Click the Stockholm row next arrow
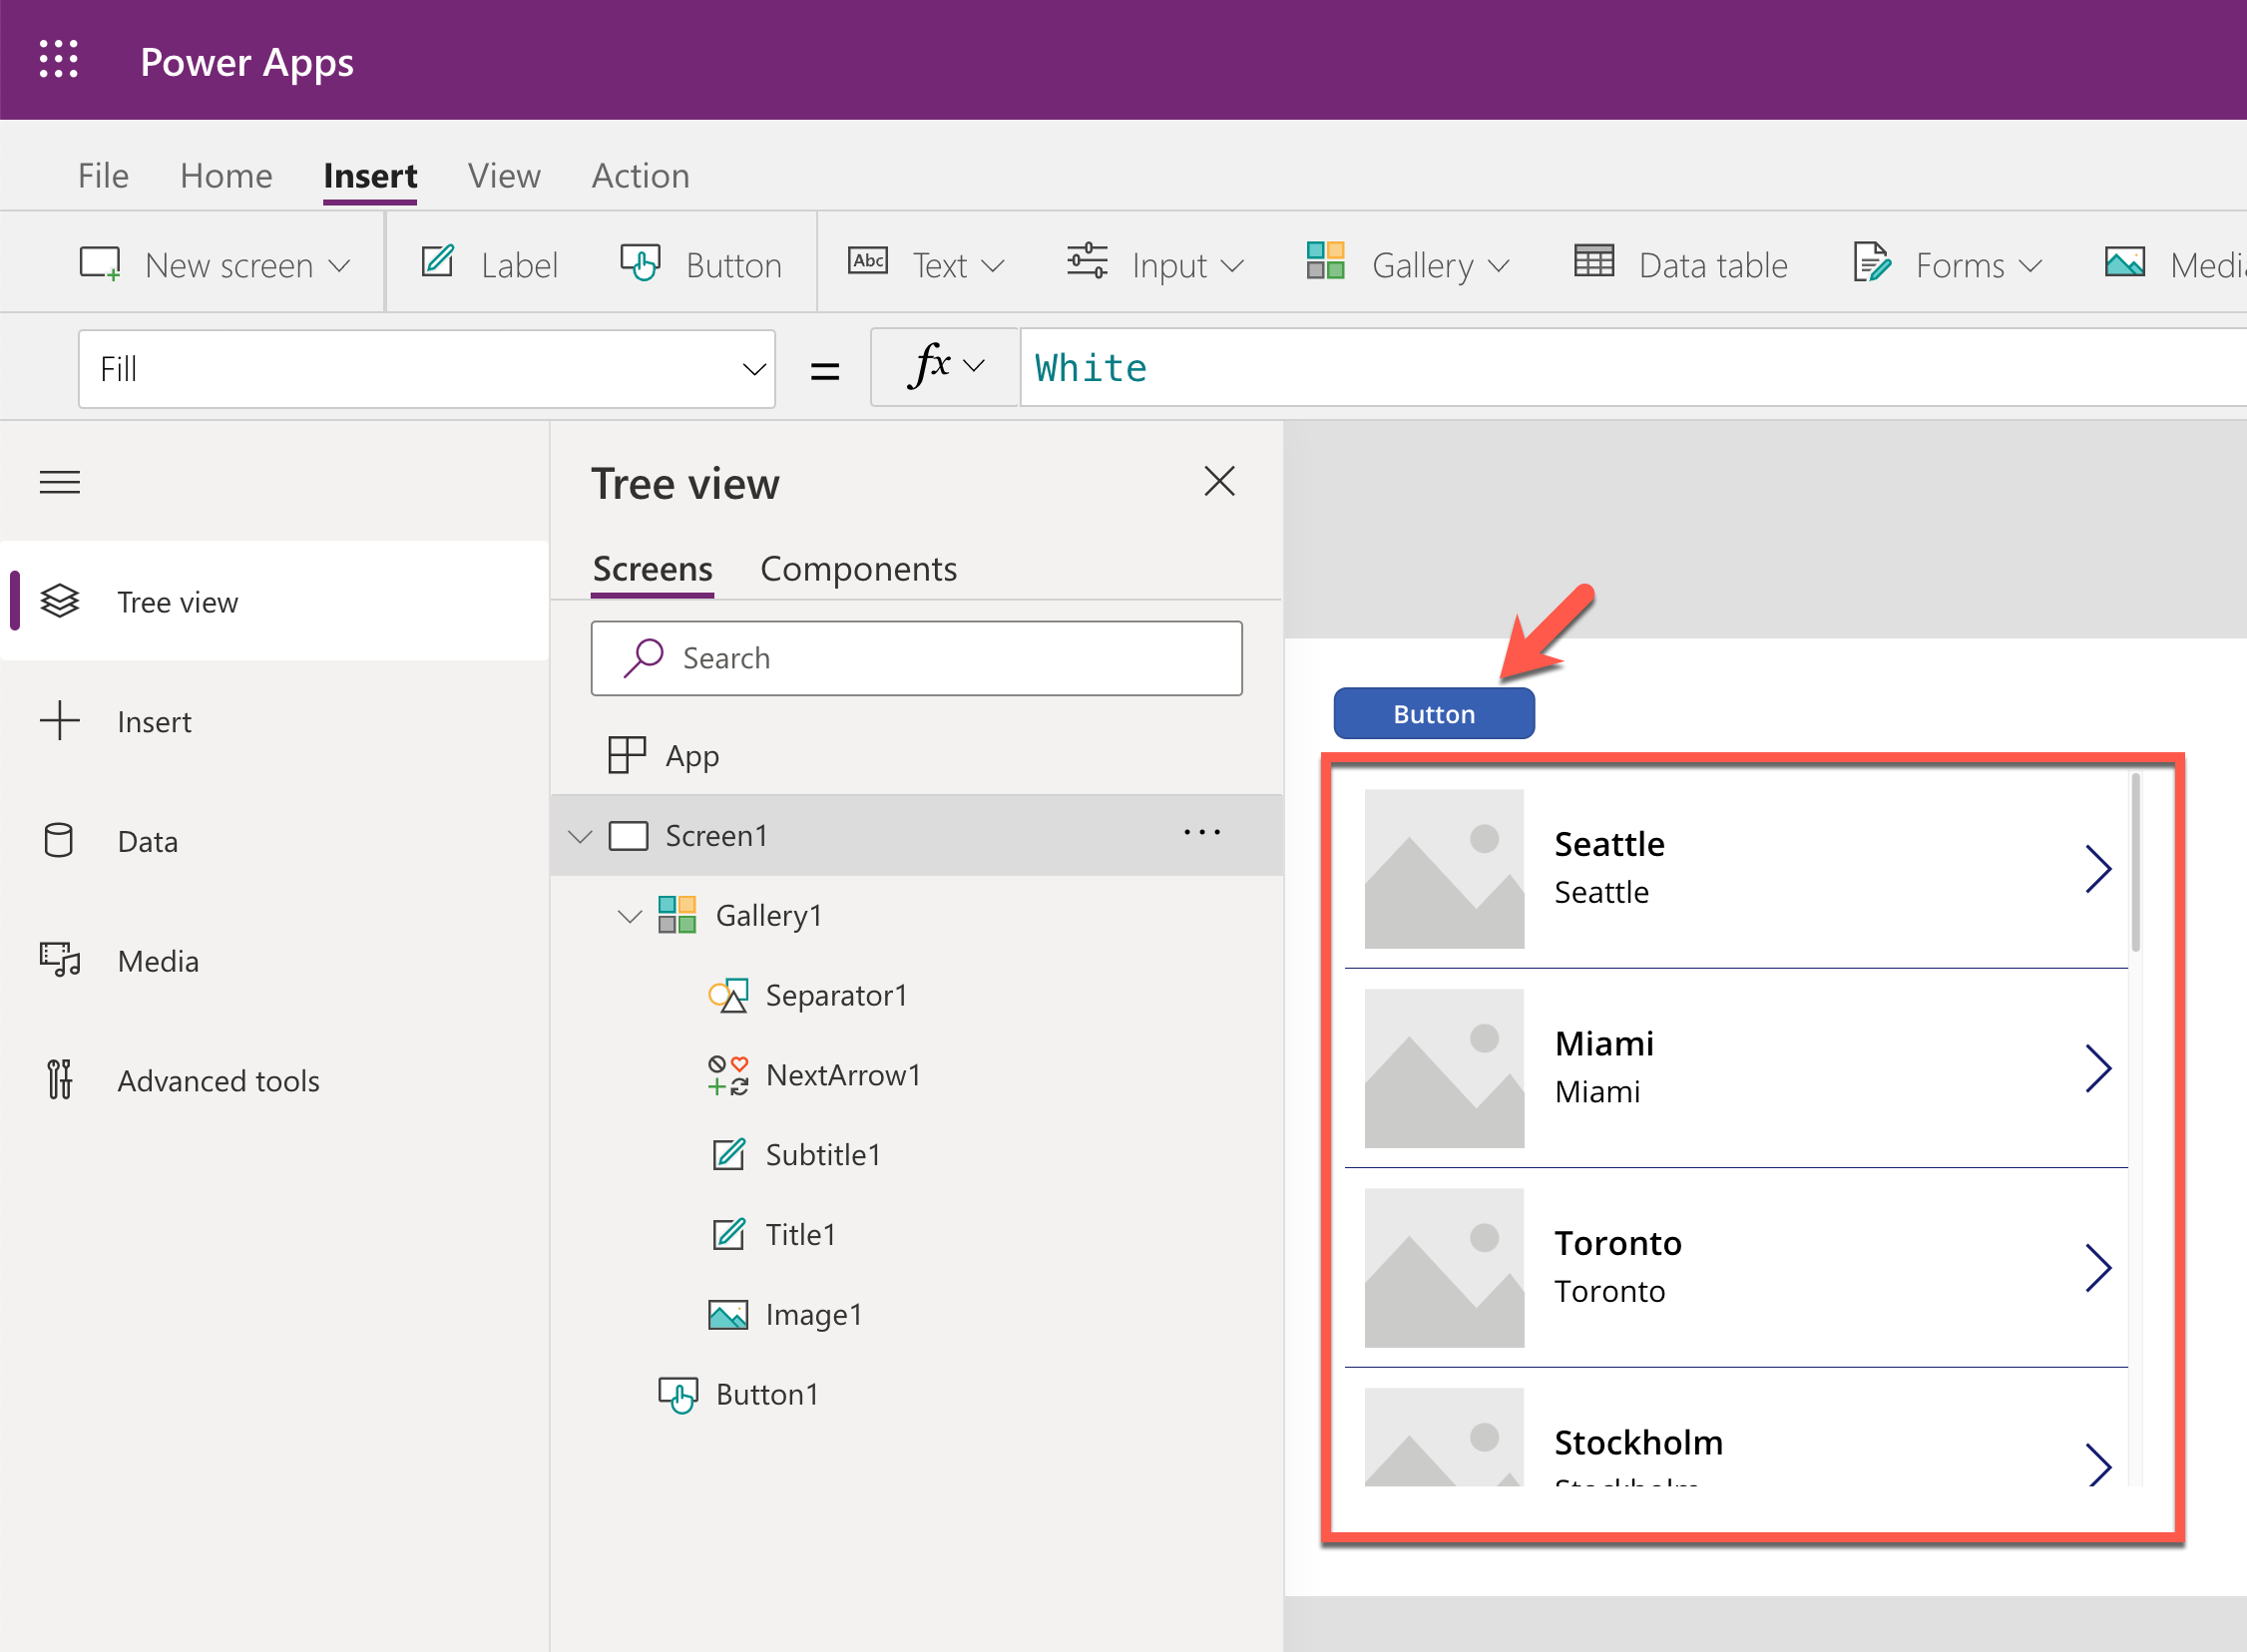The width and height of the screenshot is (2247, 1652). [x=2098, y=1465]
